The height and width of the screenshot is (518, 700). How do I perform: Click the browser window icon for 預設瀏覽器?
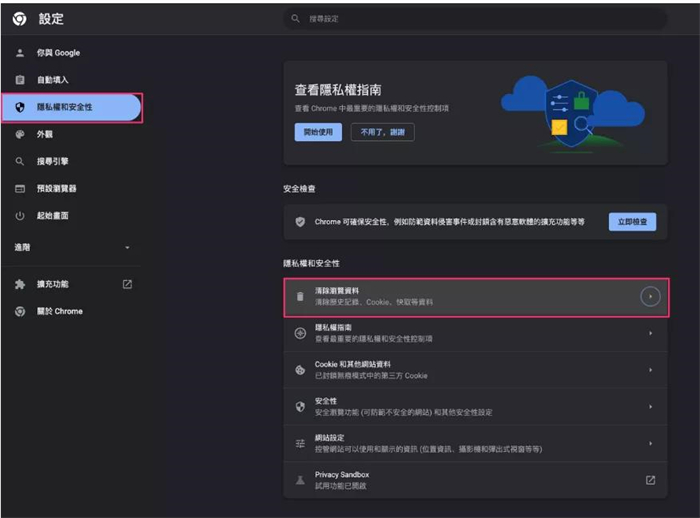tap(20, 188)
